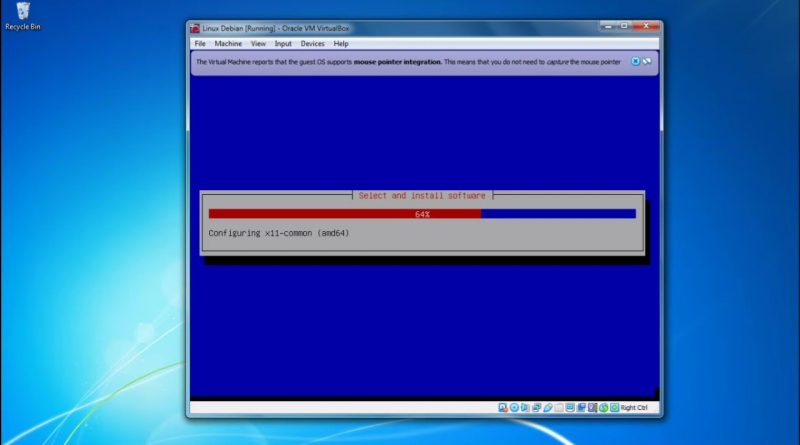
Task: Click the VirtualBox icon in the title bar
Action: tap(195, 29)
